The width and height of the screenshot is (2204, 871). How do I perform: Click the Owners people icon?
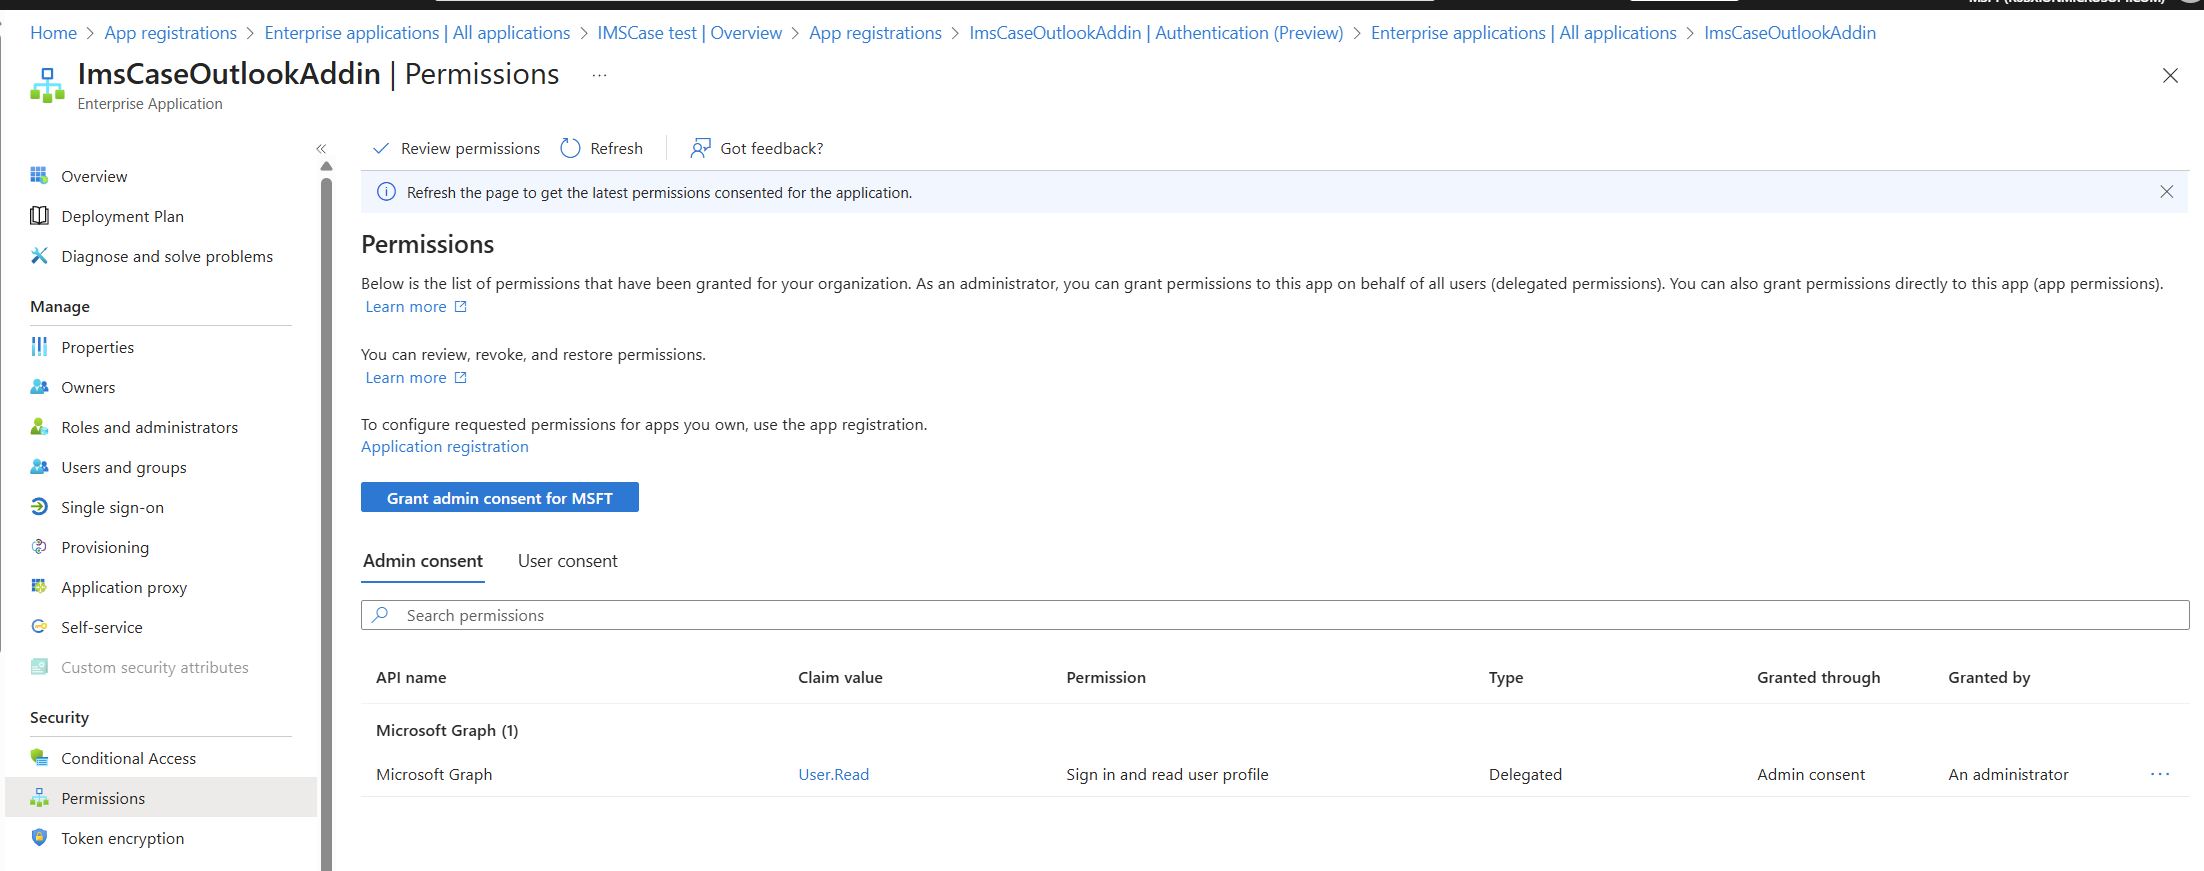click(39, 387)
